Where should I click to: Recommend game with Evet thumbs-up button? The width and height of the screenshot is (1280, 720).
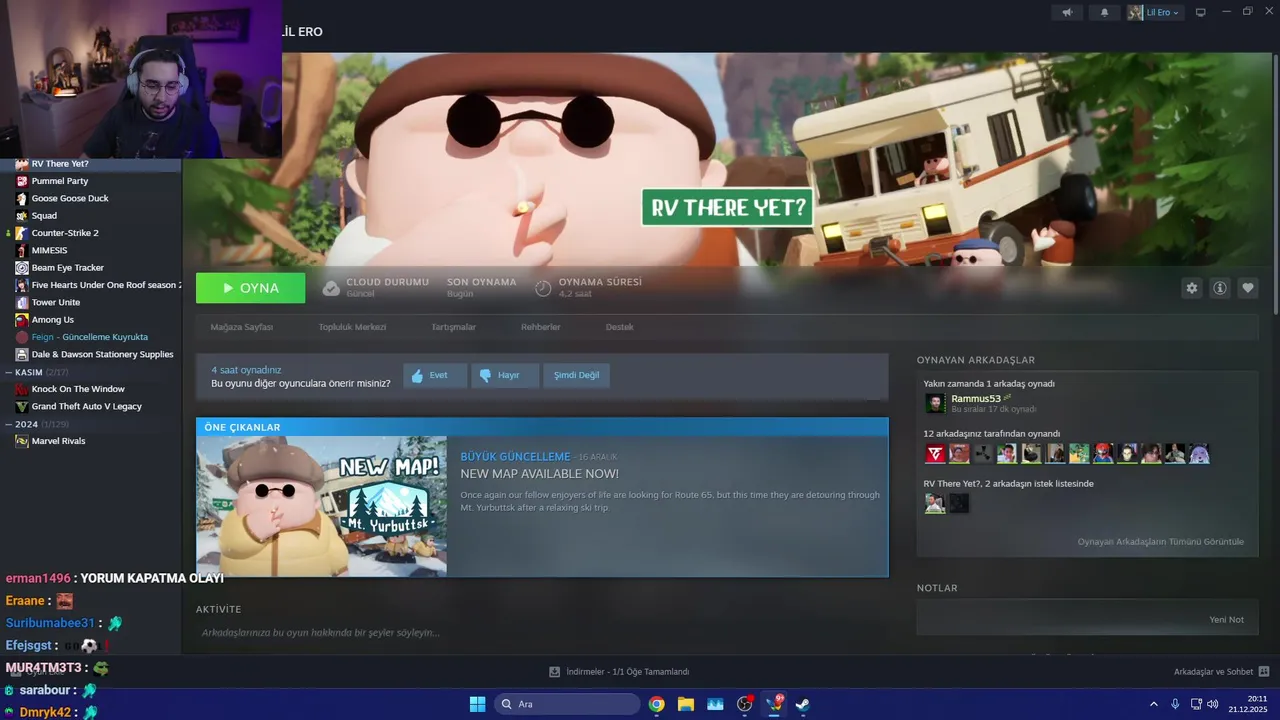click(x=435, y=375)
